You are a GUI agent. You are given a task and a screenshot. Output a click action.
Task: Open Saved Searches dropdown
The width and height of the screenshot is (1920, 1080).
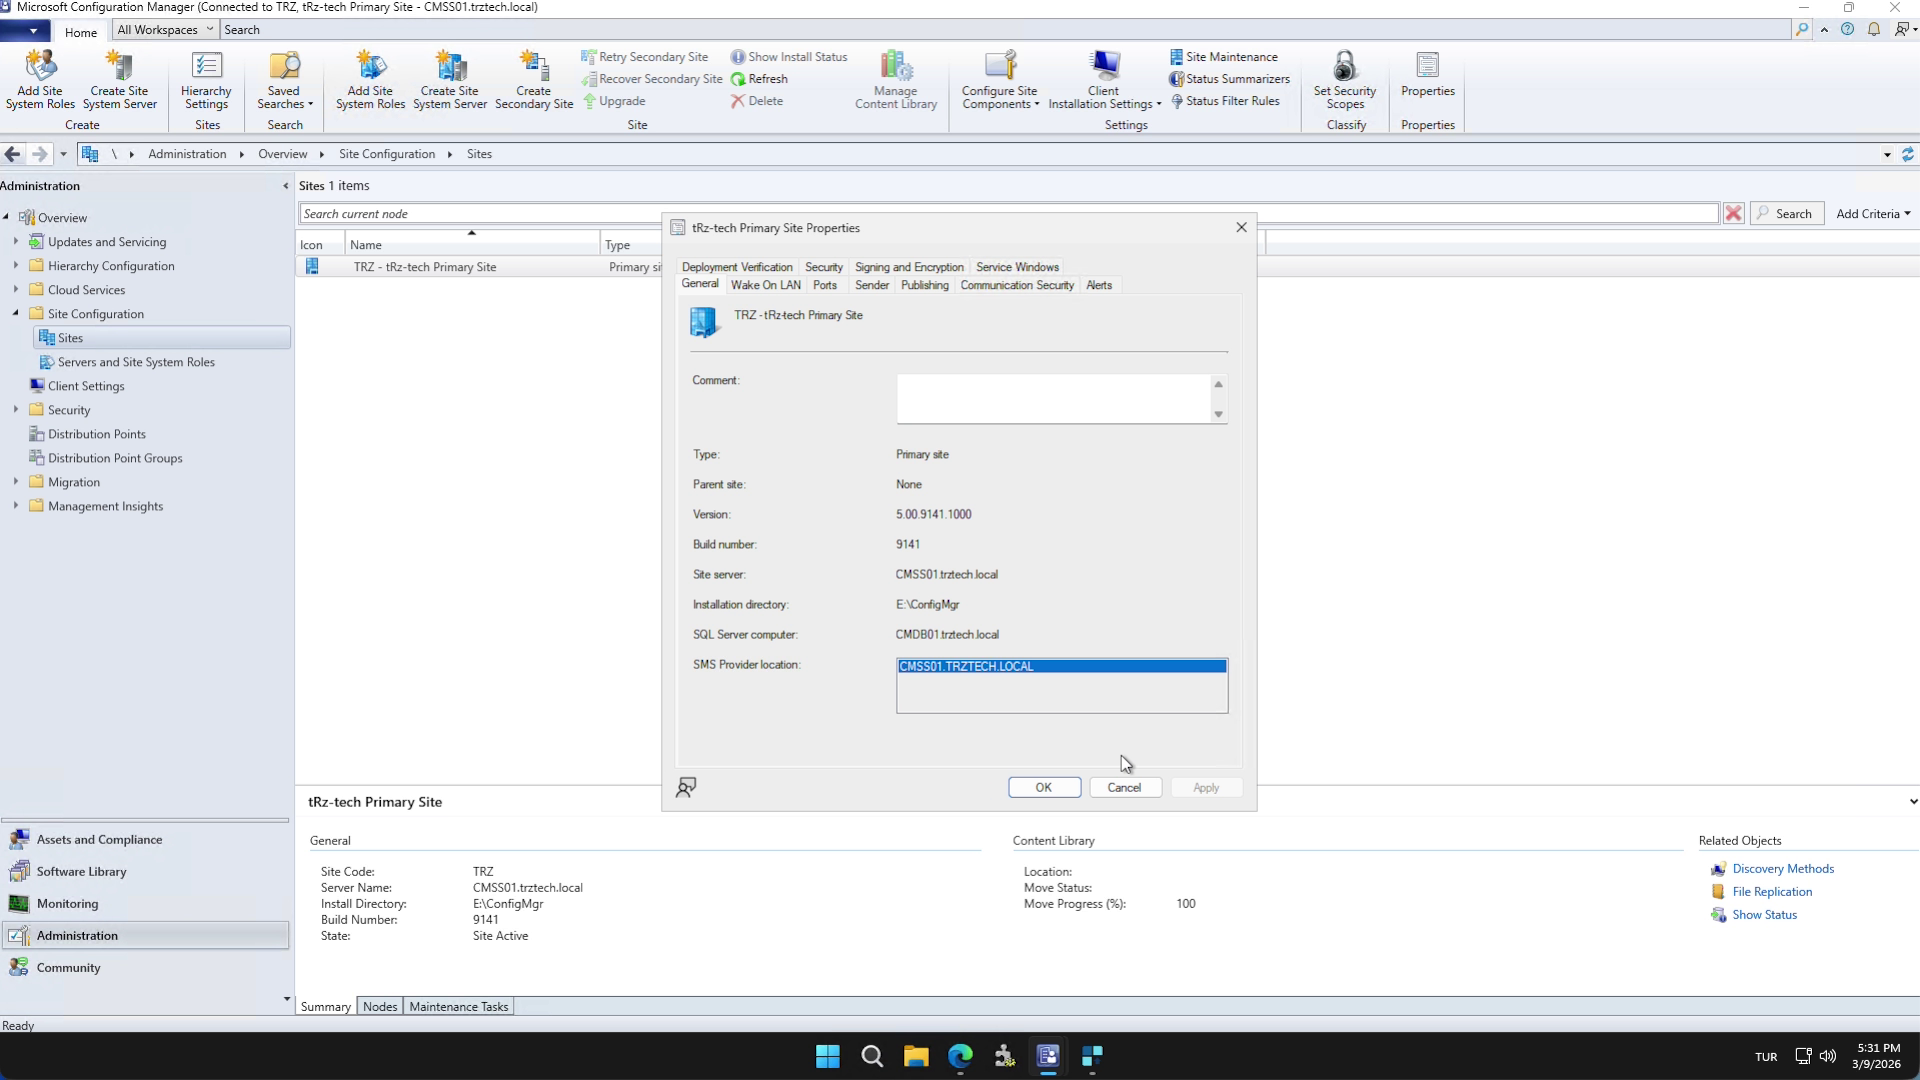pyautogui.click(x=284, y=79)
